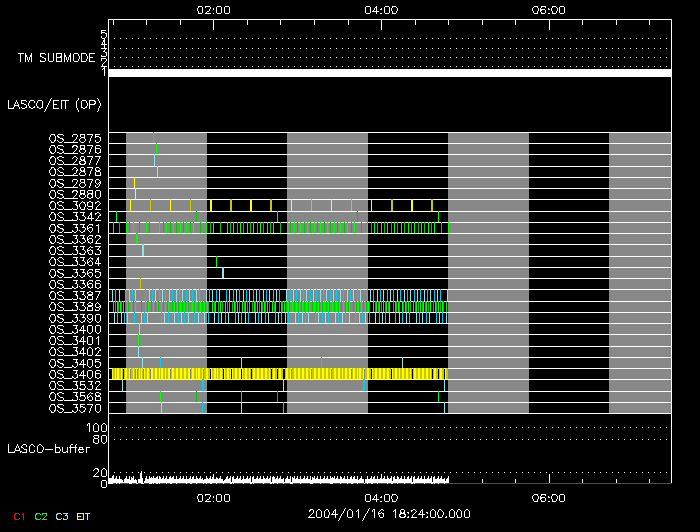Screen dimensions: 700x532
Task: Click the 04:00 tick on top axis
Action: (x=382, y=10)
